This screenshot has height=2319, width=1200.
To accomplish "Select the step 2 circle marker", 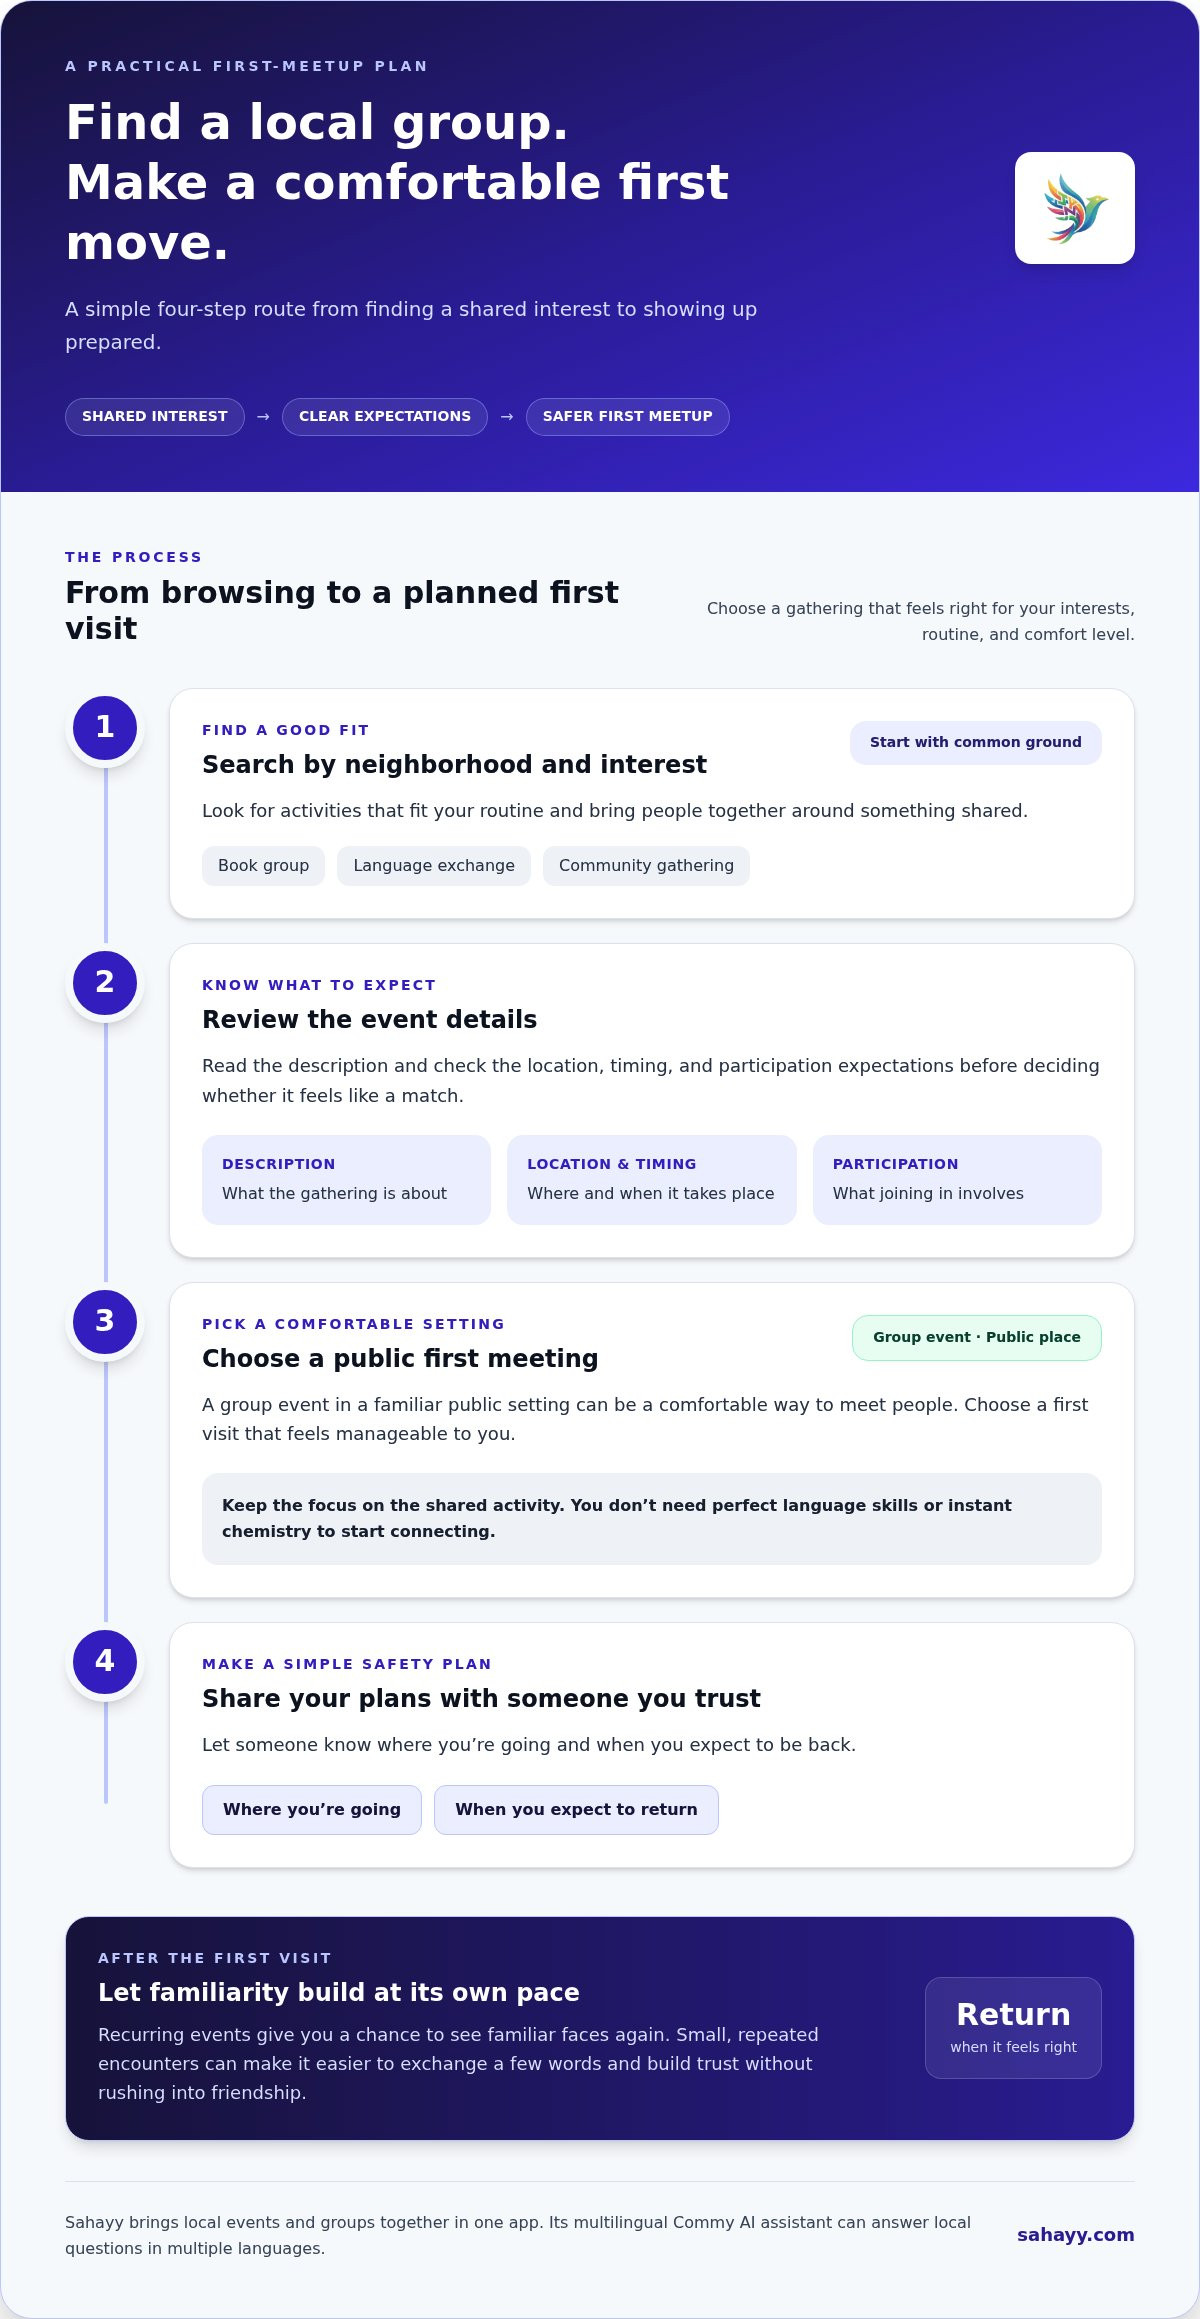I will 105,983.
